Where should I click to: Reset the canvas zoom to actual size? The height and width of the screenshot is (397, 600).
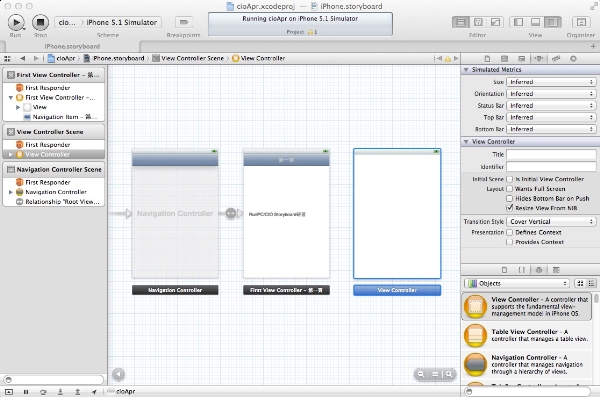tap(435, 374)
